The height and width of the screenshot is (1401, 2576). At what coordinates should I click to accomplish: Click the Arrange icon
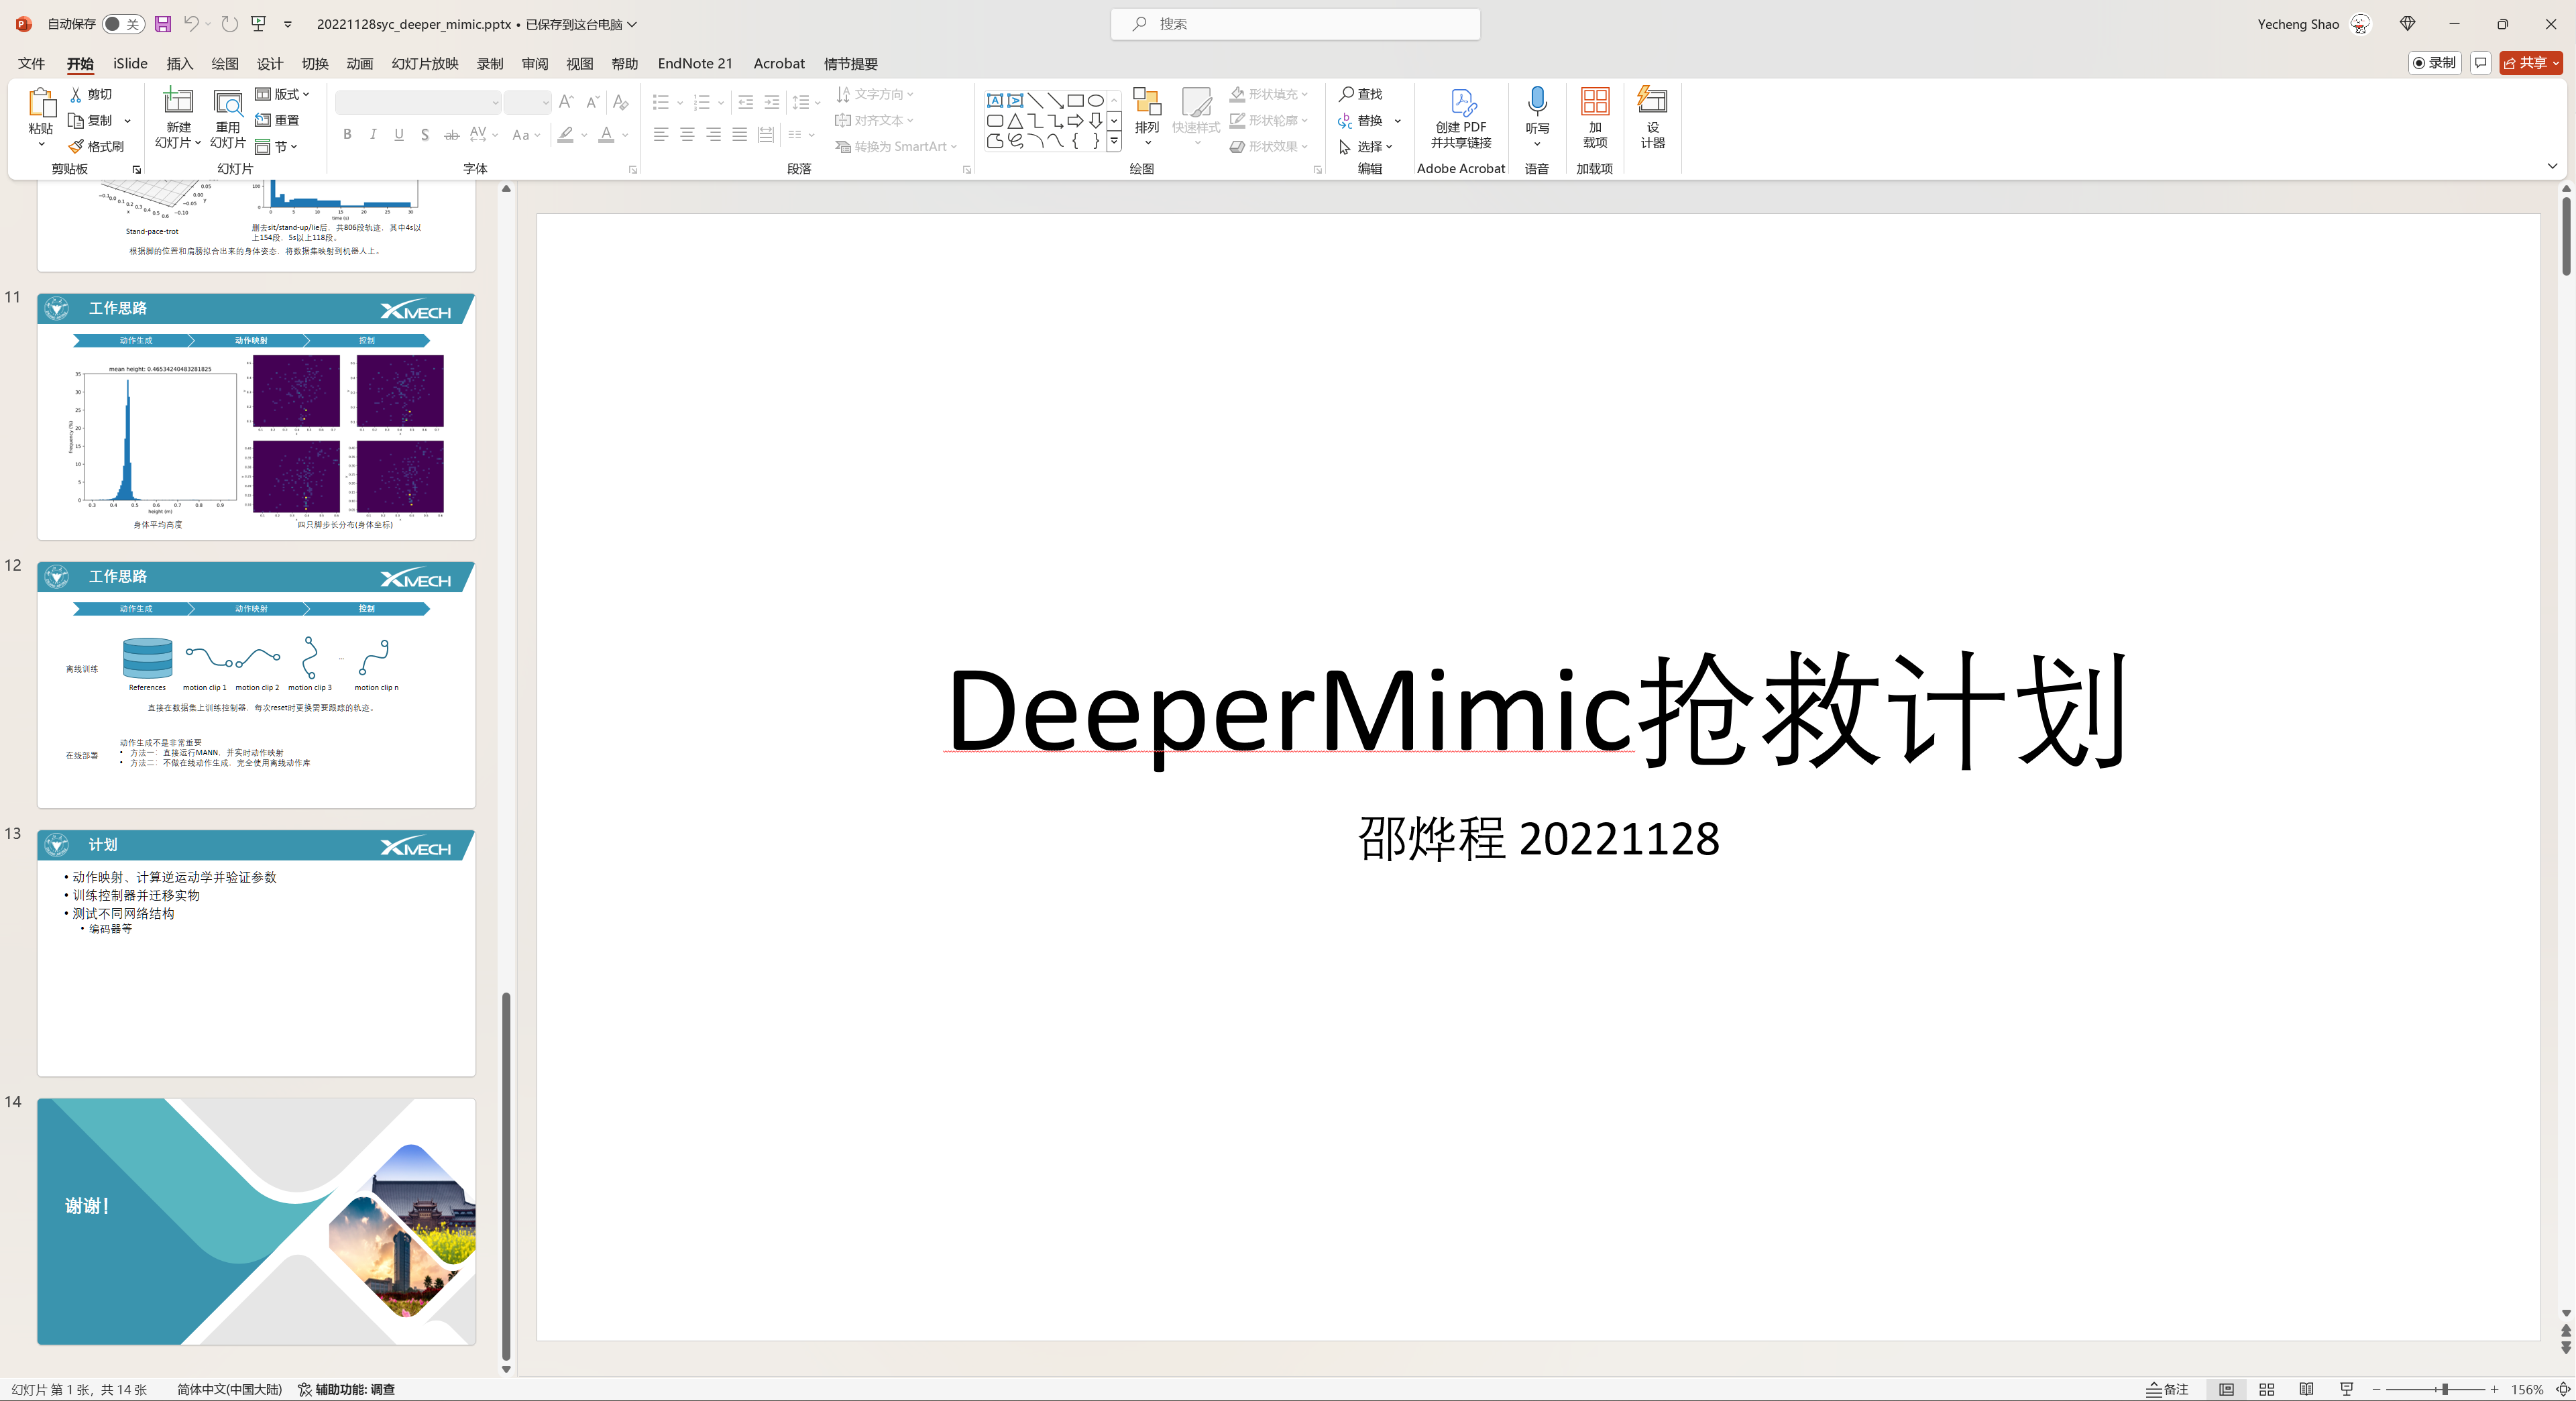pyautogui.click(x=1147, y=102)
